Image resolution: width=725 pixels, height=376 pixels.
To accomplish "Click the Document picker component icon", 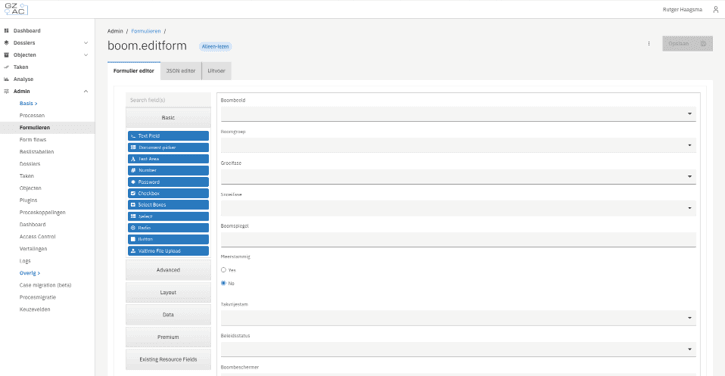I will tap(133, 148).
